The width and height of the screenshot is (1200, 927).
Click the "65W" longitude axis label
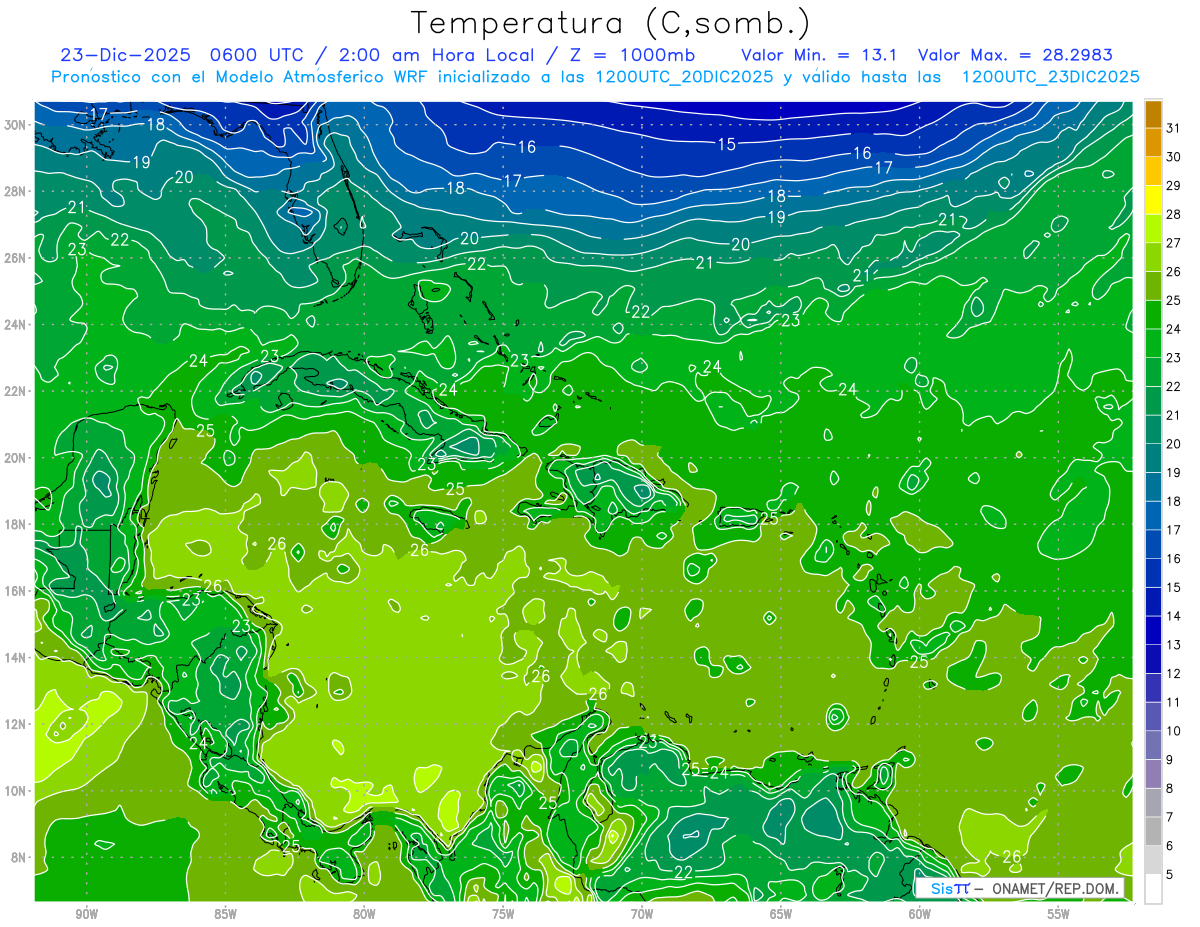781,914
